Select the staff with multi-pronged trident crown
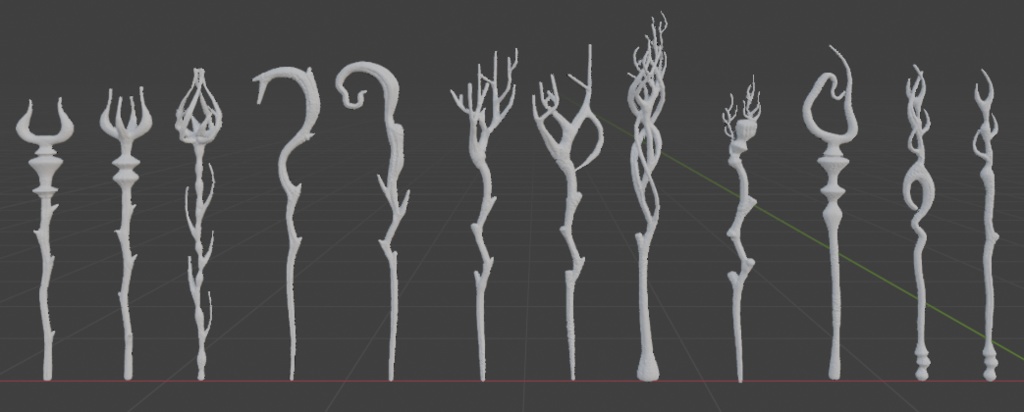The width and height of the screenshot is (1024, 412). (127, 233)
